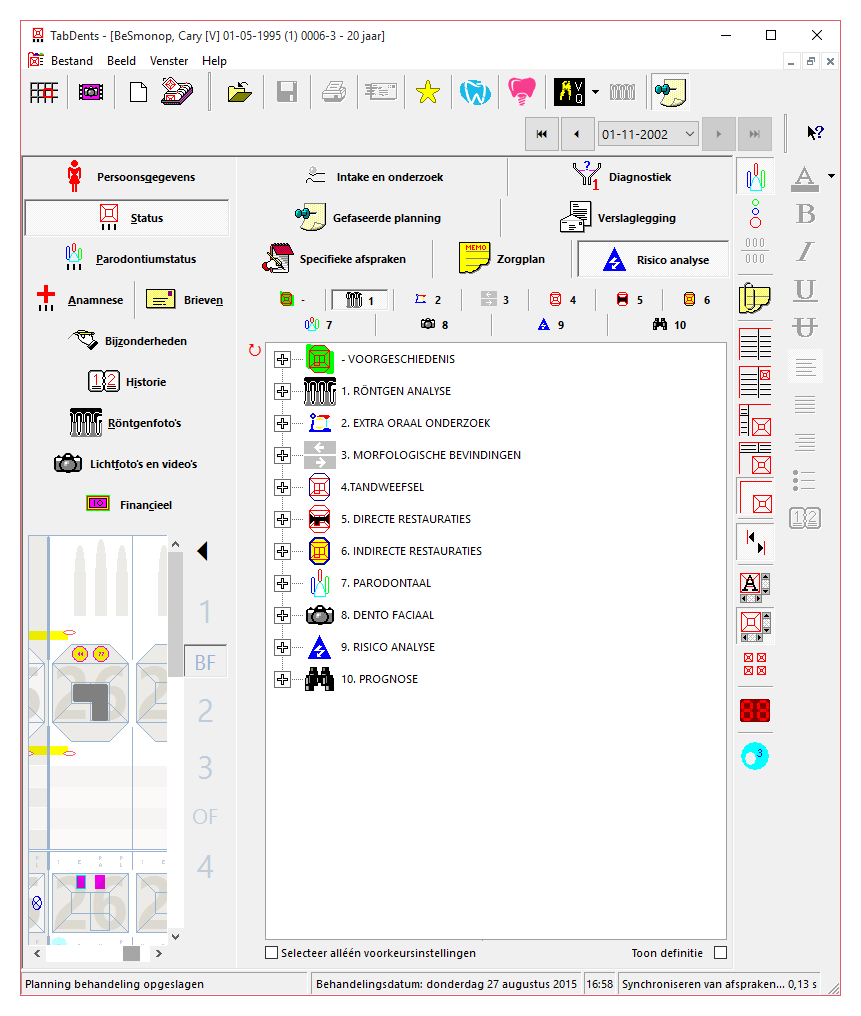This screenshot has width=861, height=1016.
Task: Select the BF quadrant marker
Action: 205,662
